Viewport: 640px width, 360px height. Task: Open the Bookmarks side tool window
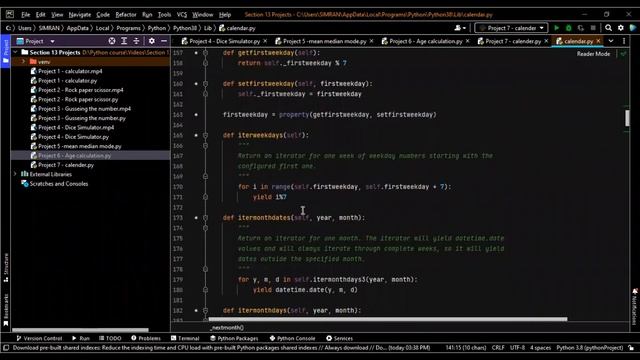6,310
